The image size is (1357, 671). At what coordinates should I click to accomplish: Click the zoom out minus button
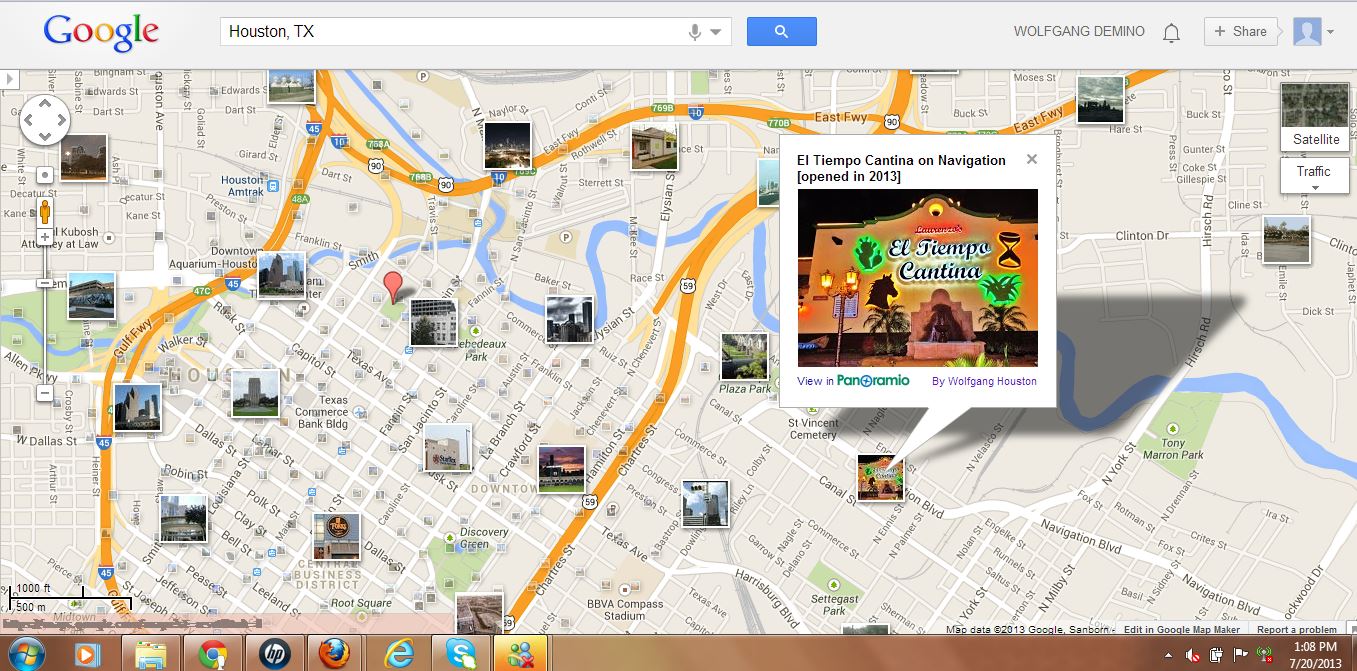[44, 393]
